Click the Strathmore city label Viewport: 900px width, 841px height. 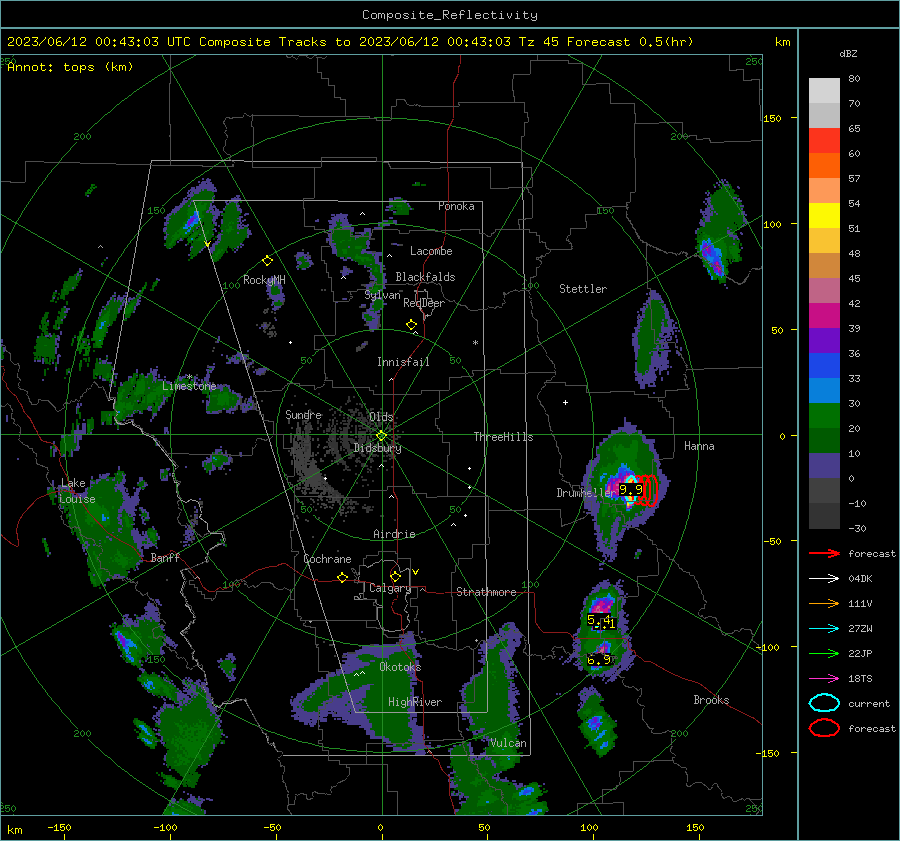(x=486, y=592)
